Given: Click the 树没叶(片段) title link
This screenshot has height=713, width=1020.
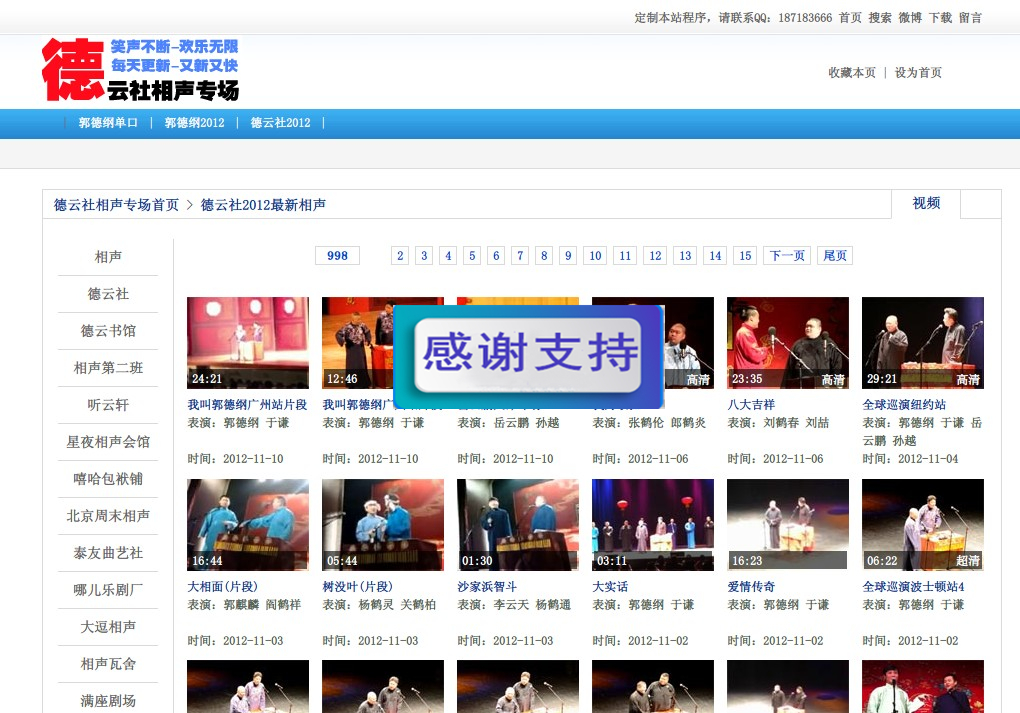Looking at the screenshot, I should [358, 587].
